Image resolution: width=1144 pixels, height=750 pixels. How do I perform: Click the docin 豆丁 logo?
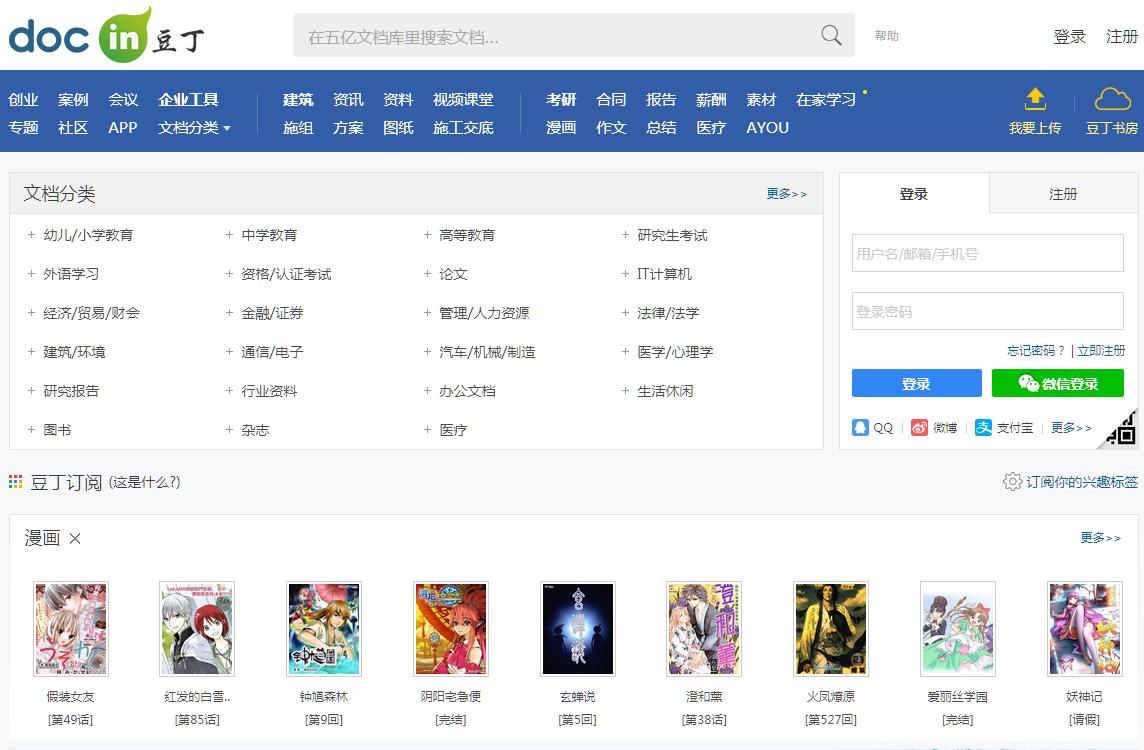pyautogui.click(x=106, y=36)
